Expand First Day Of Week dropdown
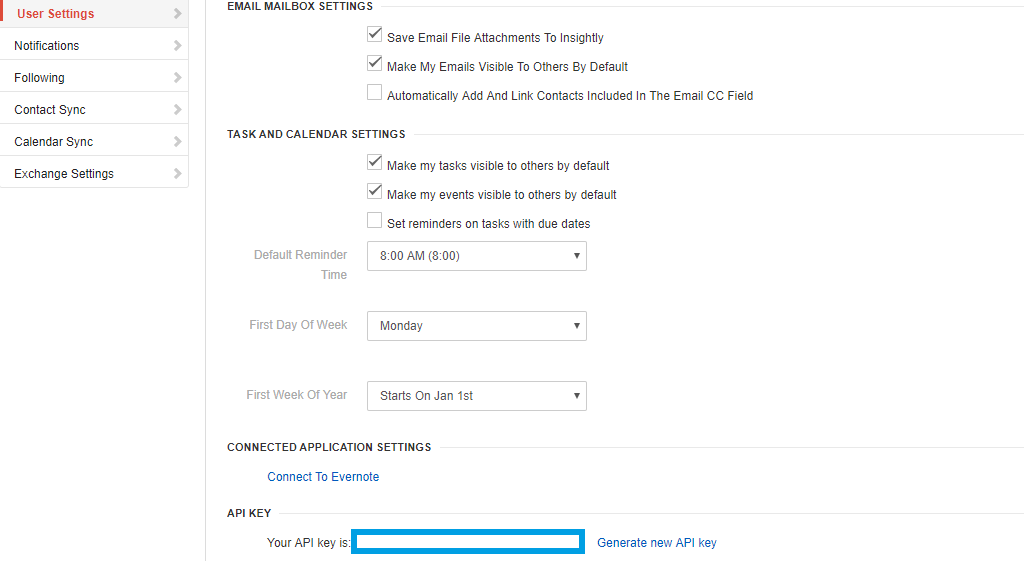The height and width of the screenshot is (561, 1024). point(476,326)
